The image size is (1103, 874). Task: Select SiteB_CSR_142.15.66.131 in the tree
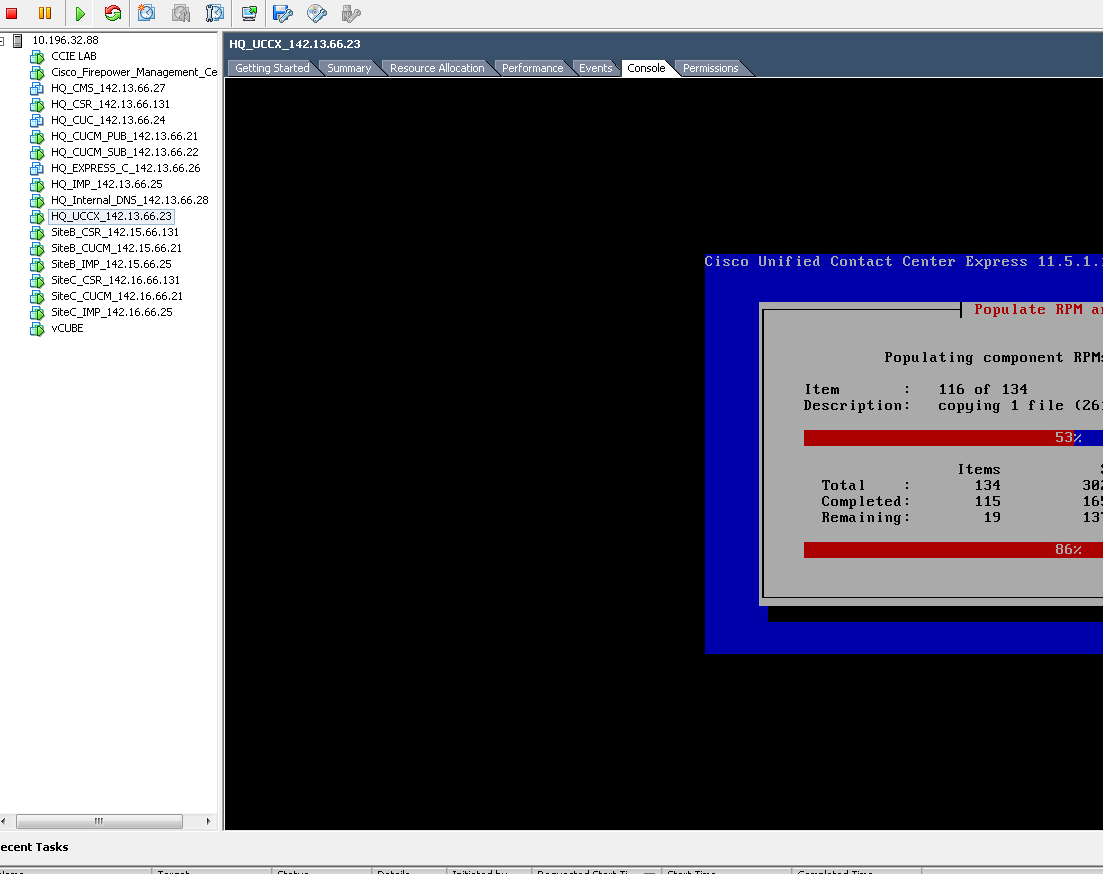(x=115, y=232)
